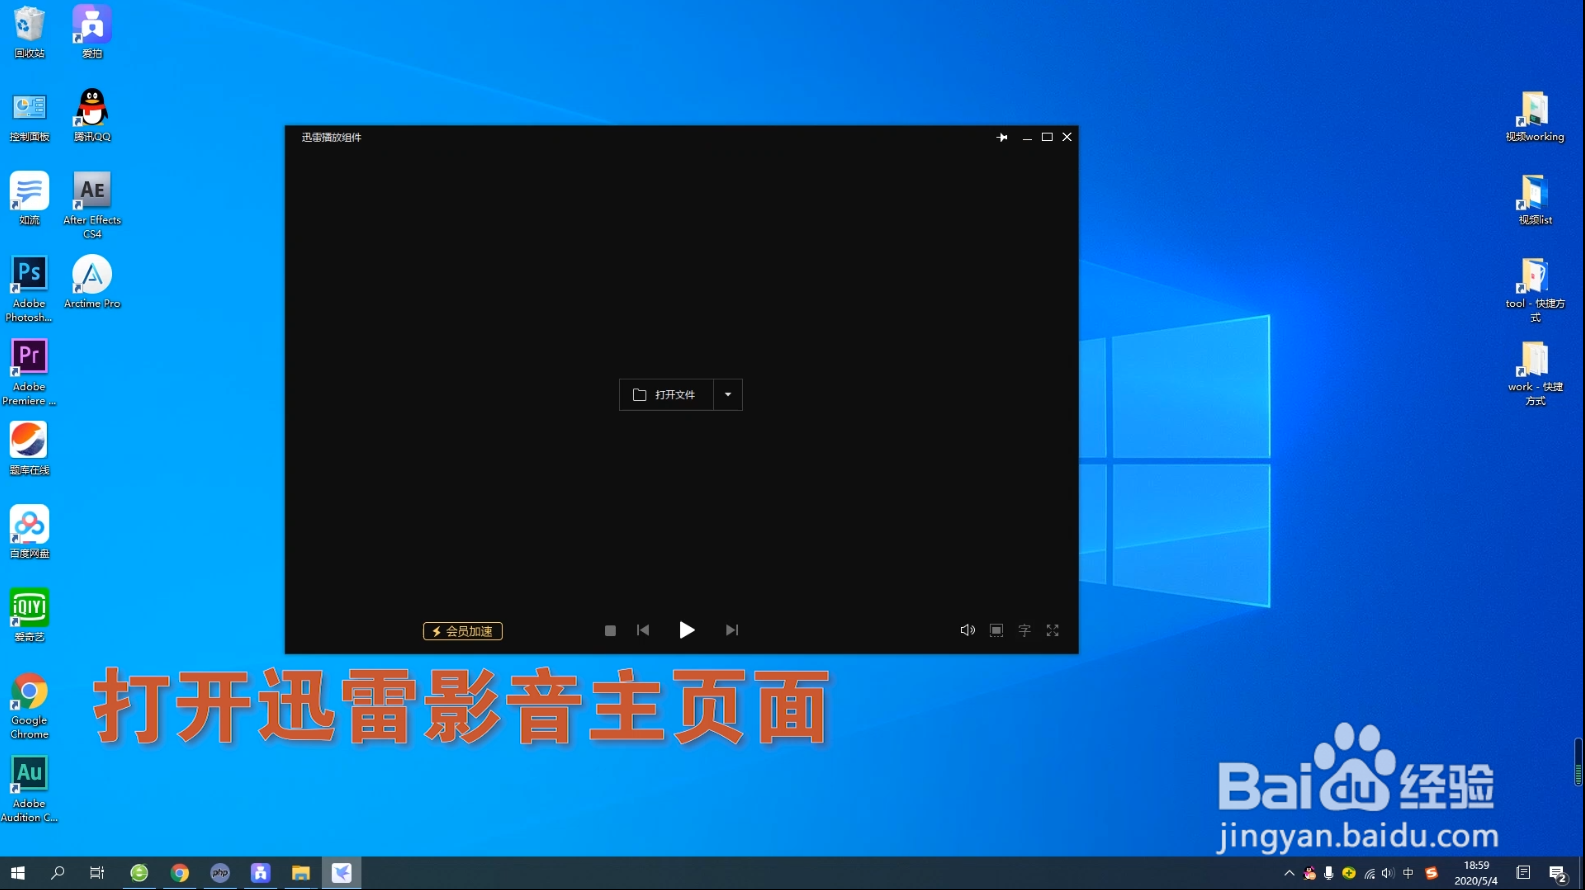Select the Google Chrome desktop icon
The image size is (1585, 890).
(x=29, y=706)
